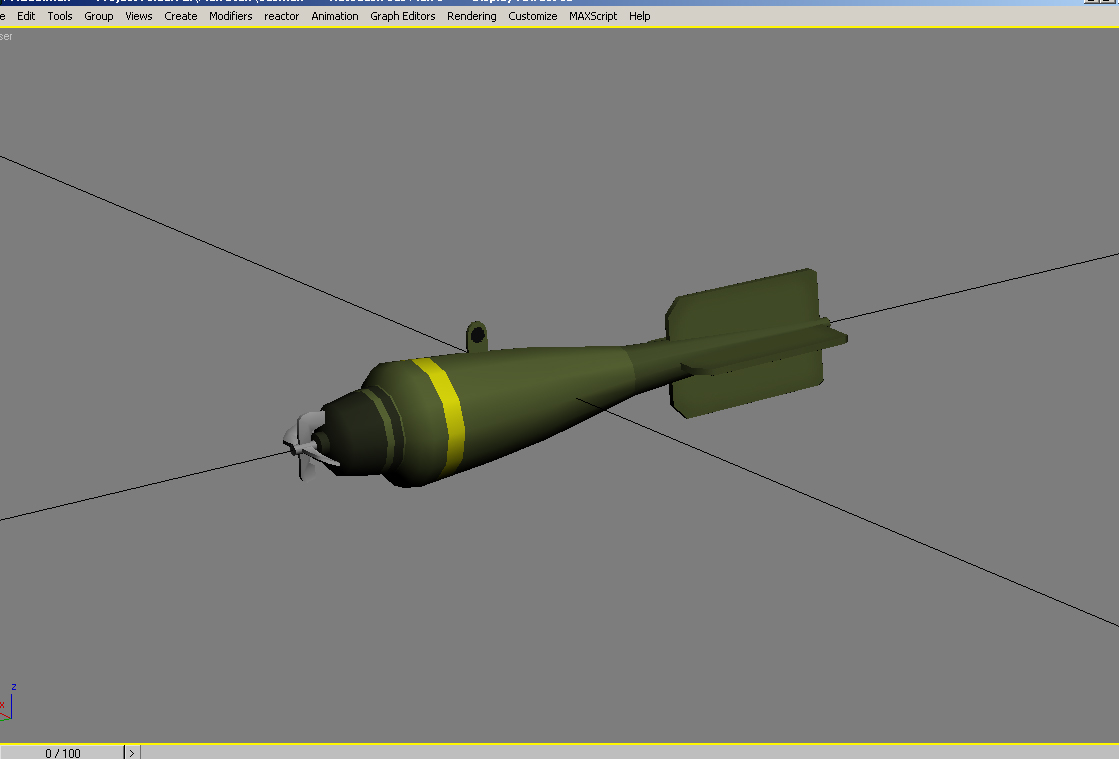Image resolution: width=1119 pixels, height=759 pixels.
Task: Open the Views menu
Action: [138, 16]
